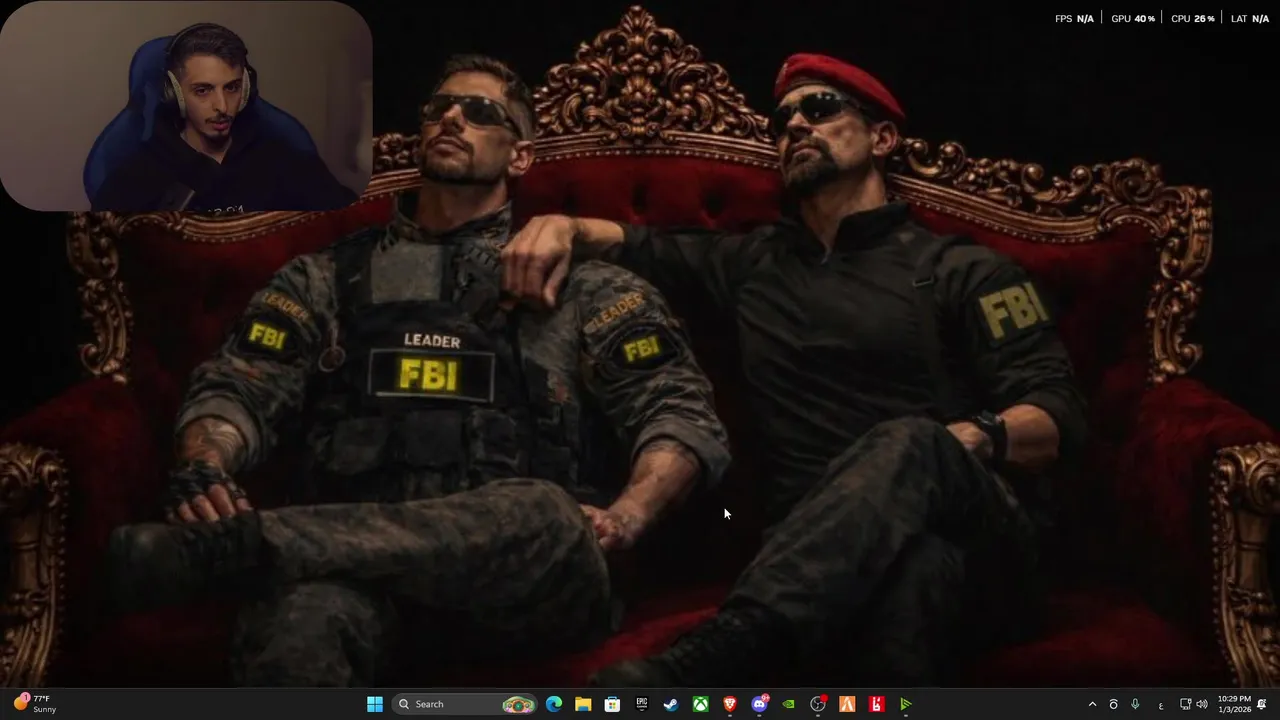Click the green microphone tray icon
Viewport: 1280px width, 720px height.
coord(1135,704)
